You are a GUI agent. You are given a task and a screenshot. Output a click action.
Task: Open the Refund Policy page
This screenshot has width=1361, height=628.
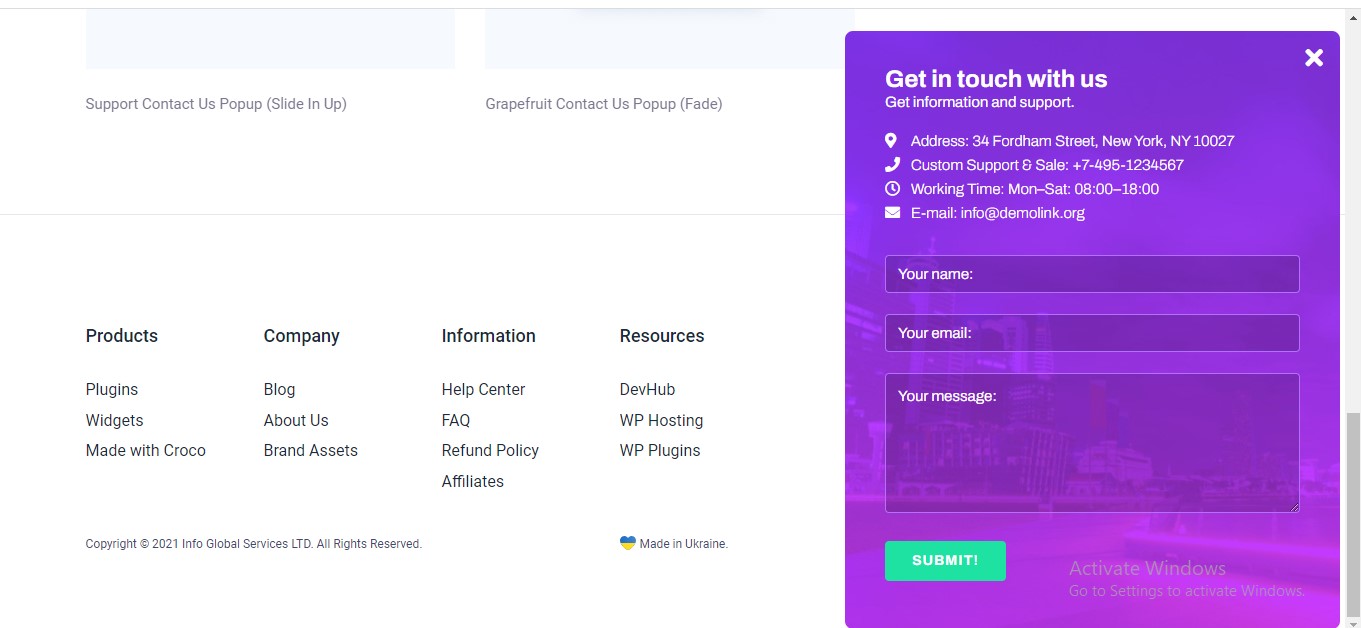point(490,451)
